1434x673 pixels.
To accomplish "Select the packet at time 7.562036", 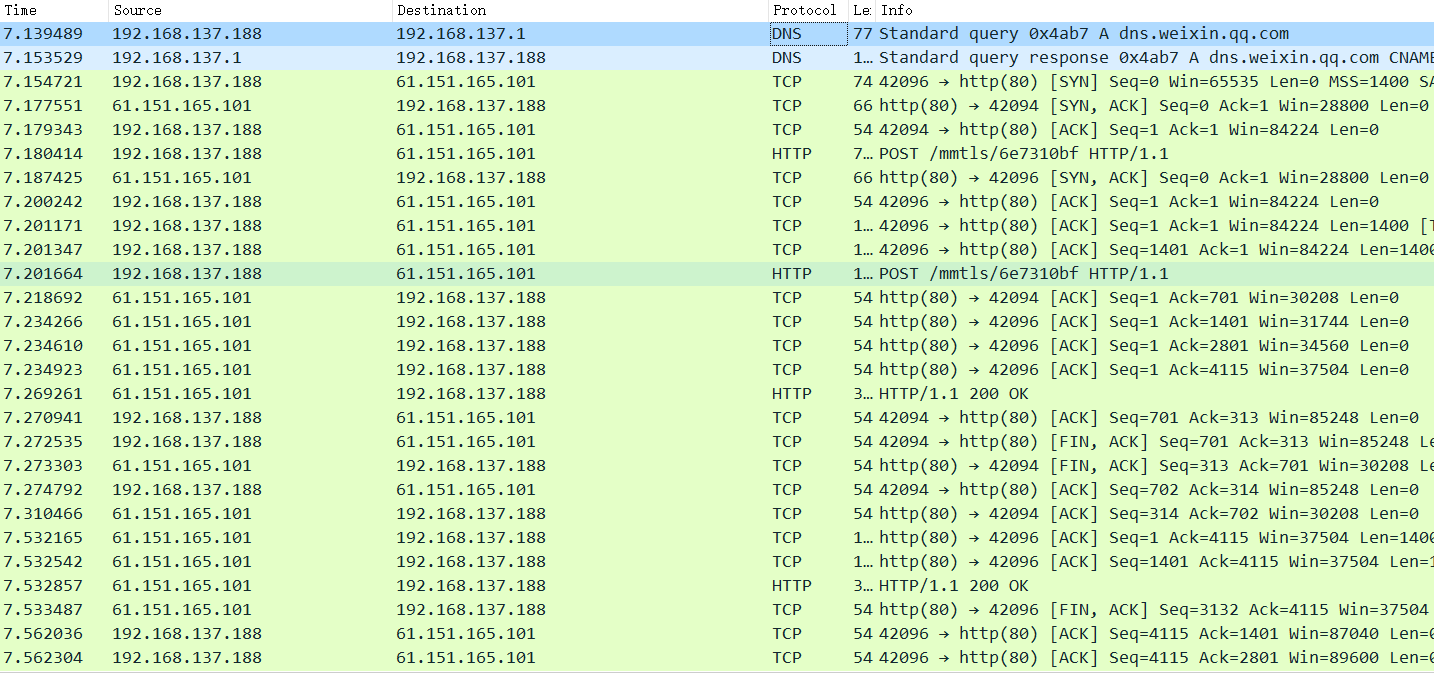I will [717, 634].
